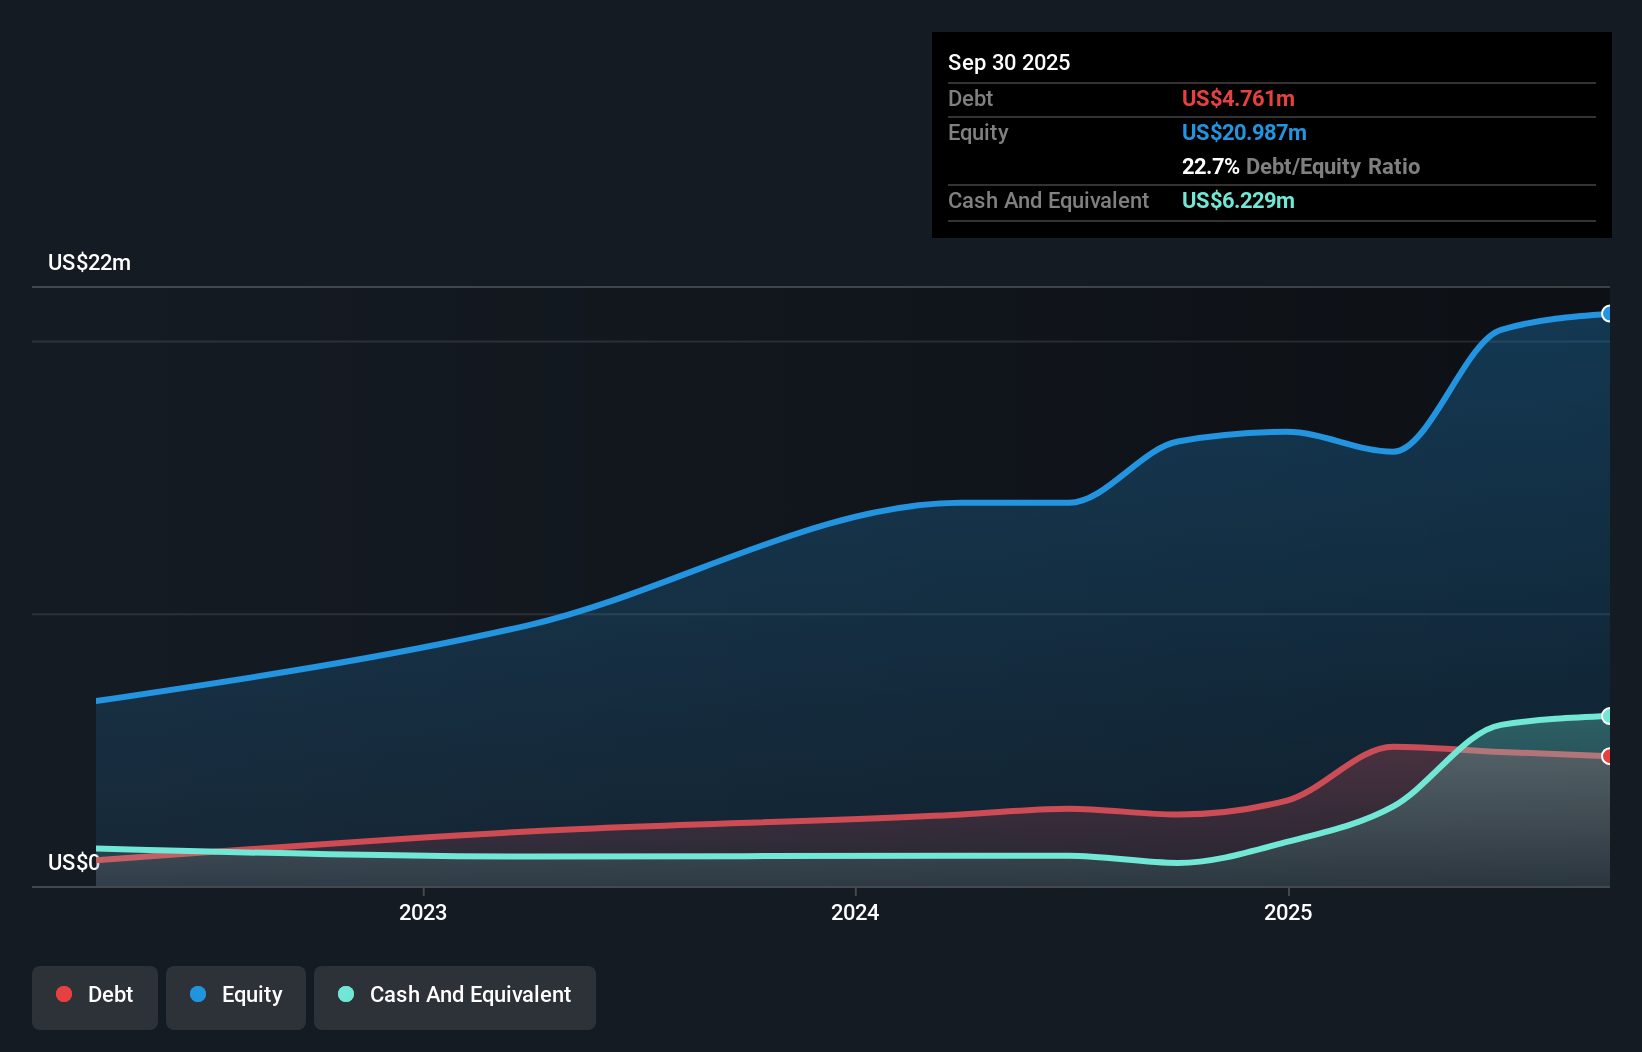1642x1052 pixels.
Task: Select the teal Cash And Equivalent dot icon
Action: point(345,994)
